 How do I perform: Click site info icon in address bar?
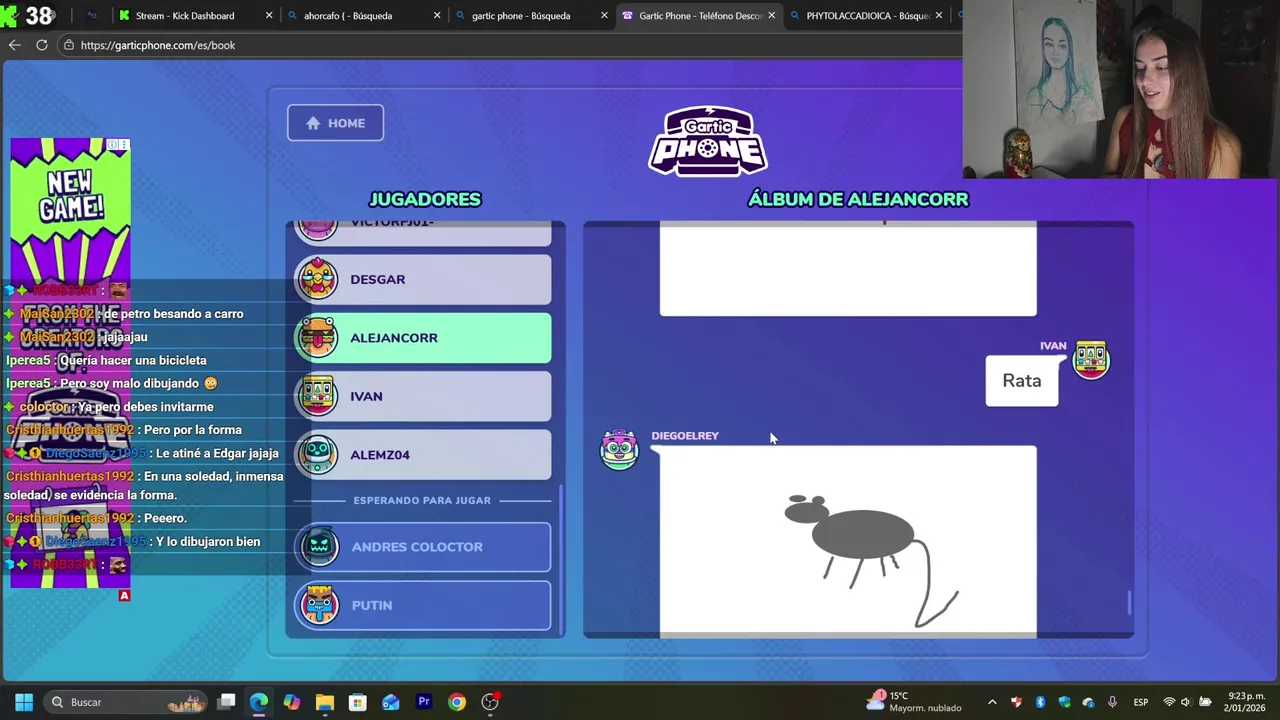point(68,45)
